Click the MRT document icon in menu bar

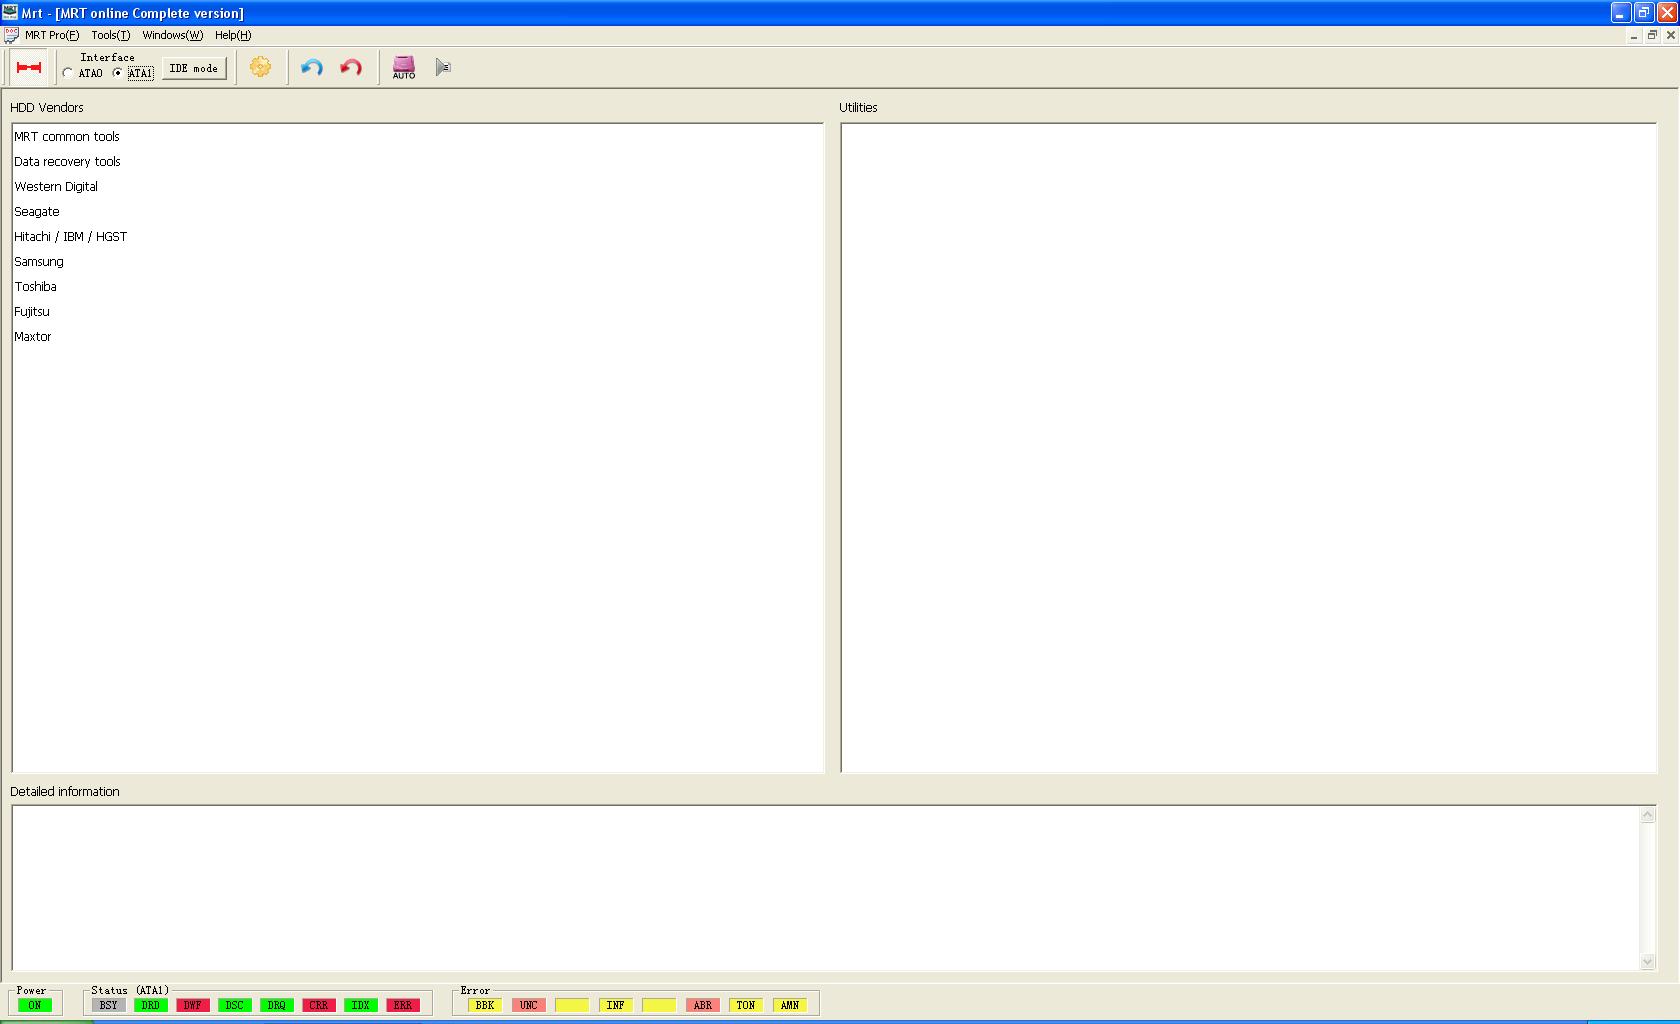click(11, 35)
